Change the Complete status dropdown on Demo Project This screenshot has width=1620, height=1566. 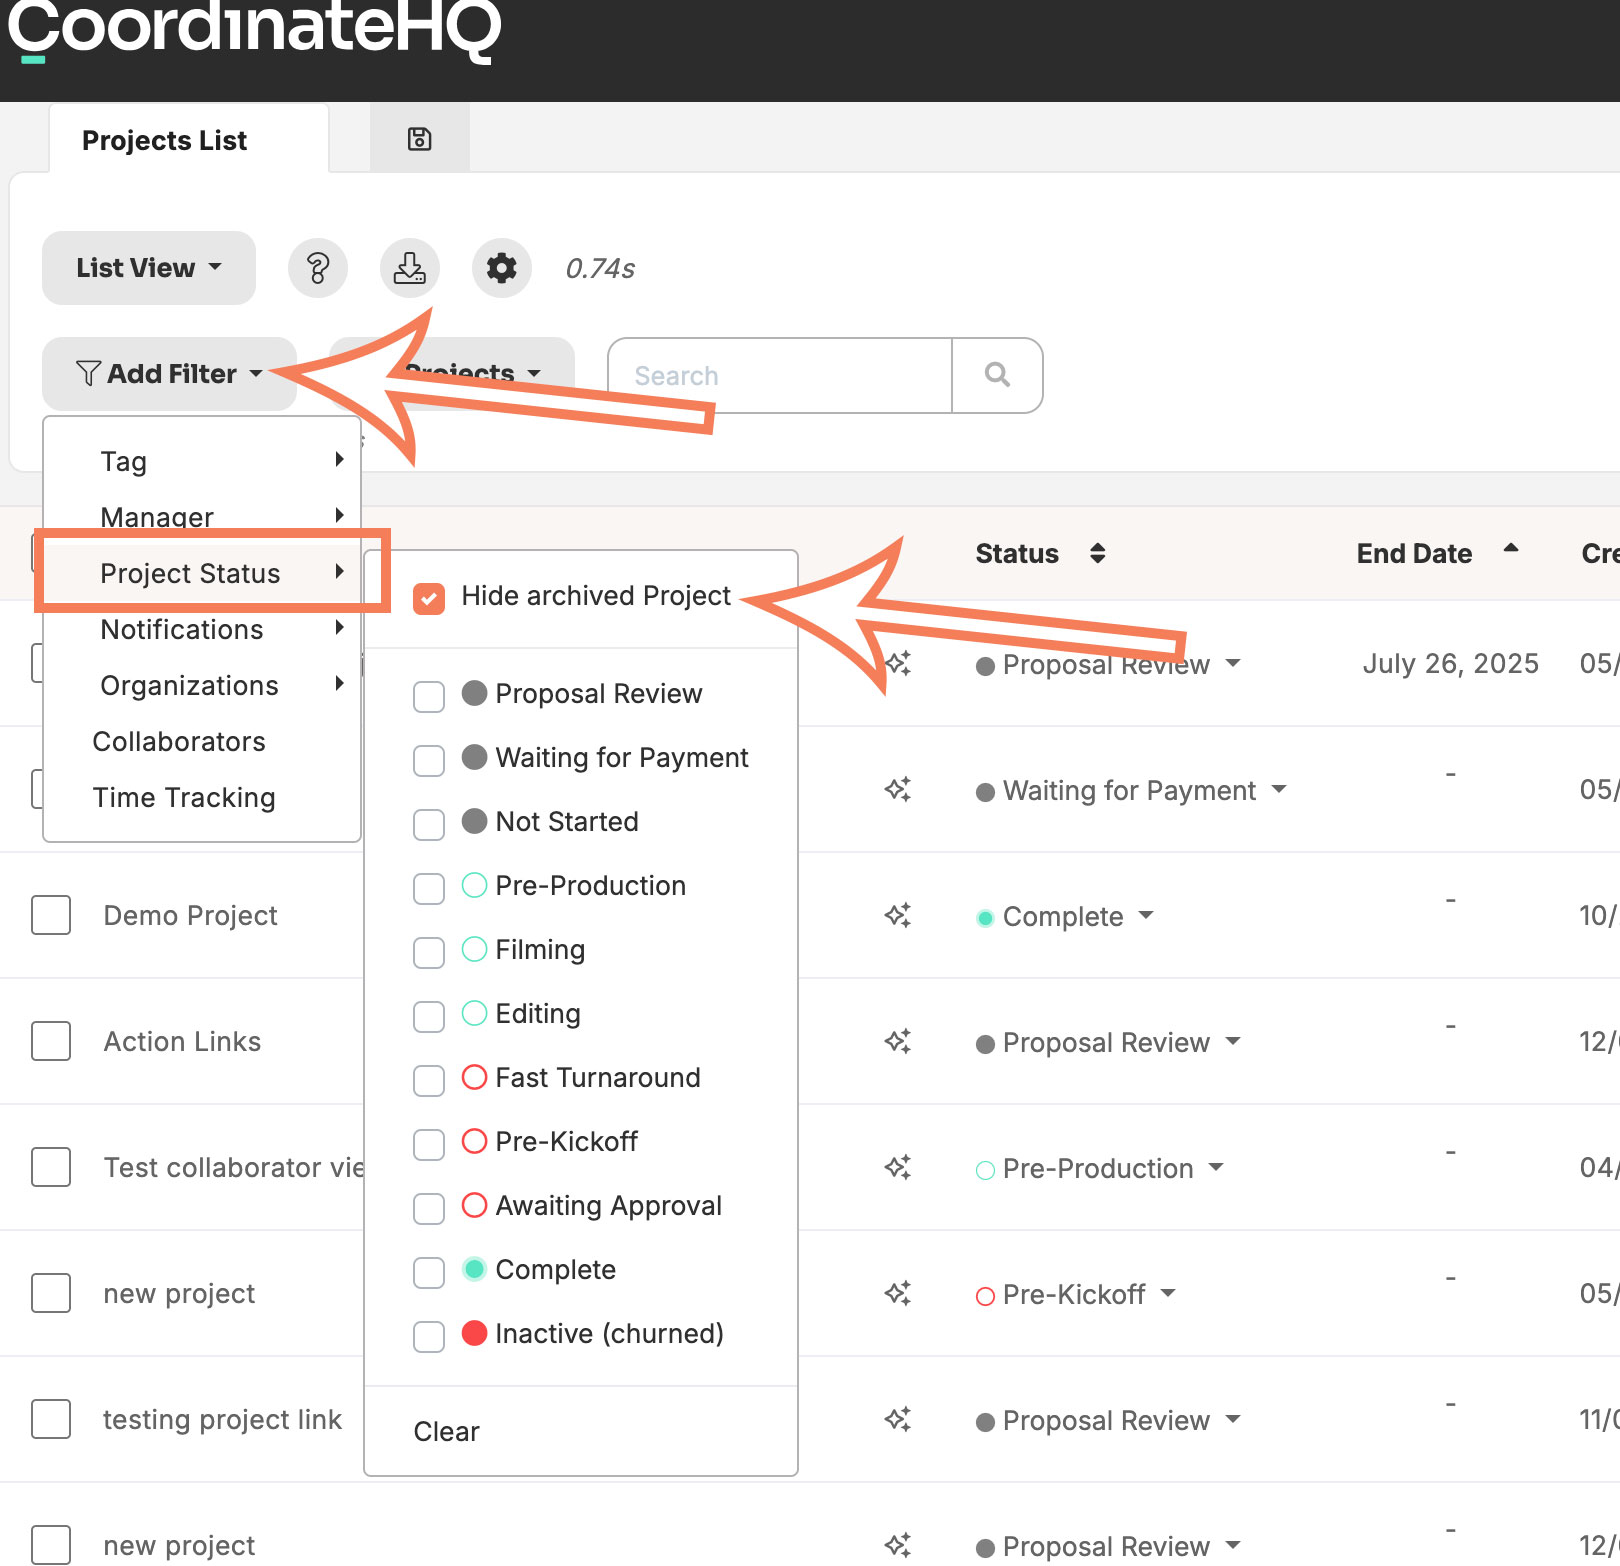tap(1065, 917)
